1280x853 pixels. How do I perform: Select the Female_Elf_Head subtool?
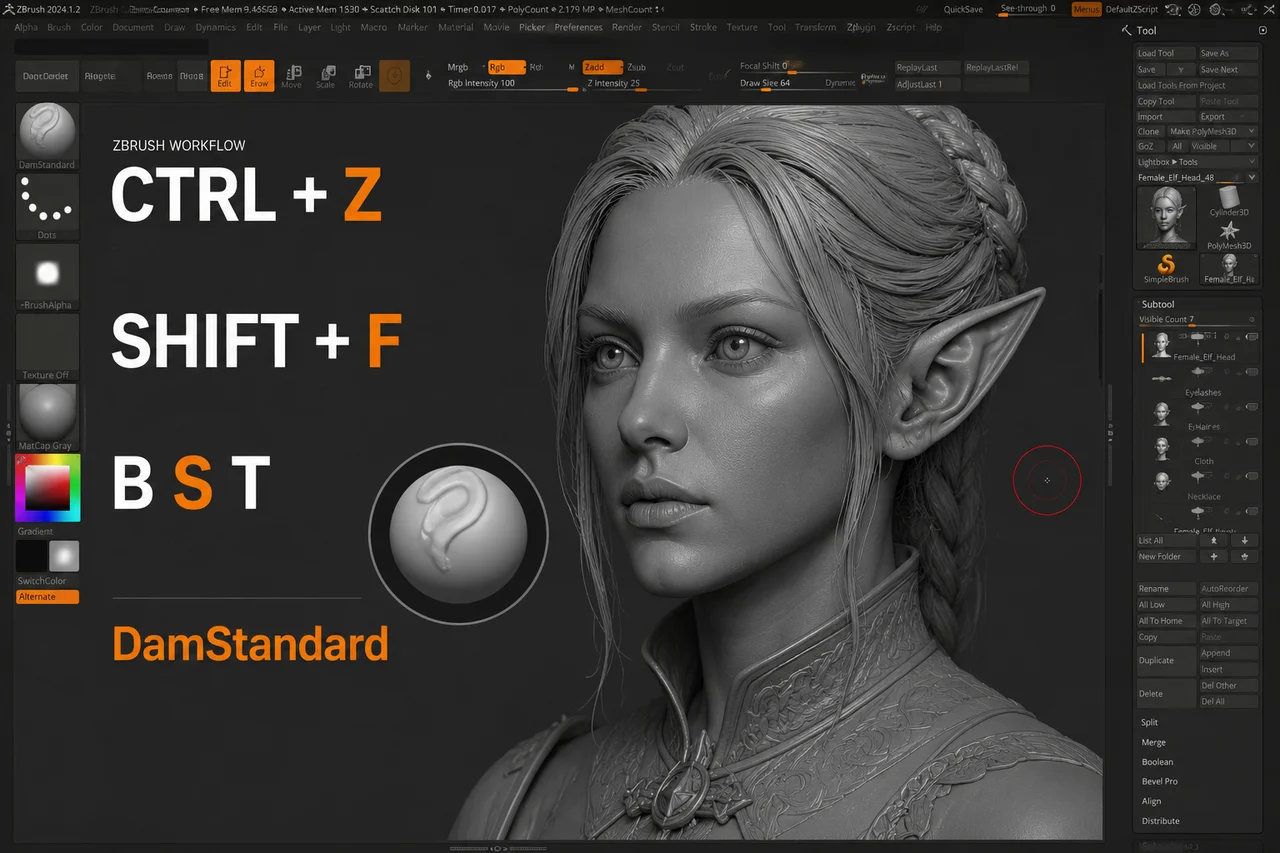tap(1199, 347)
